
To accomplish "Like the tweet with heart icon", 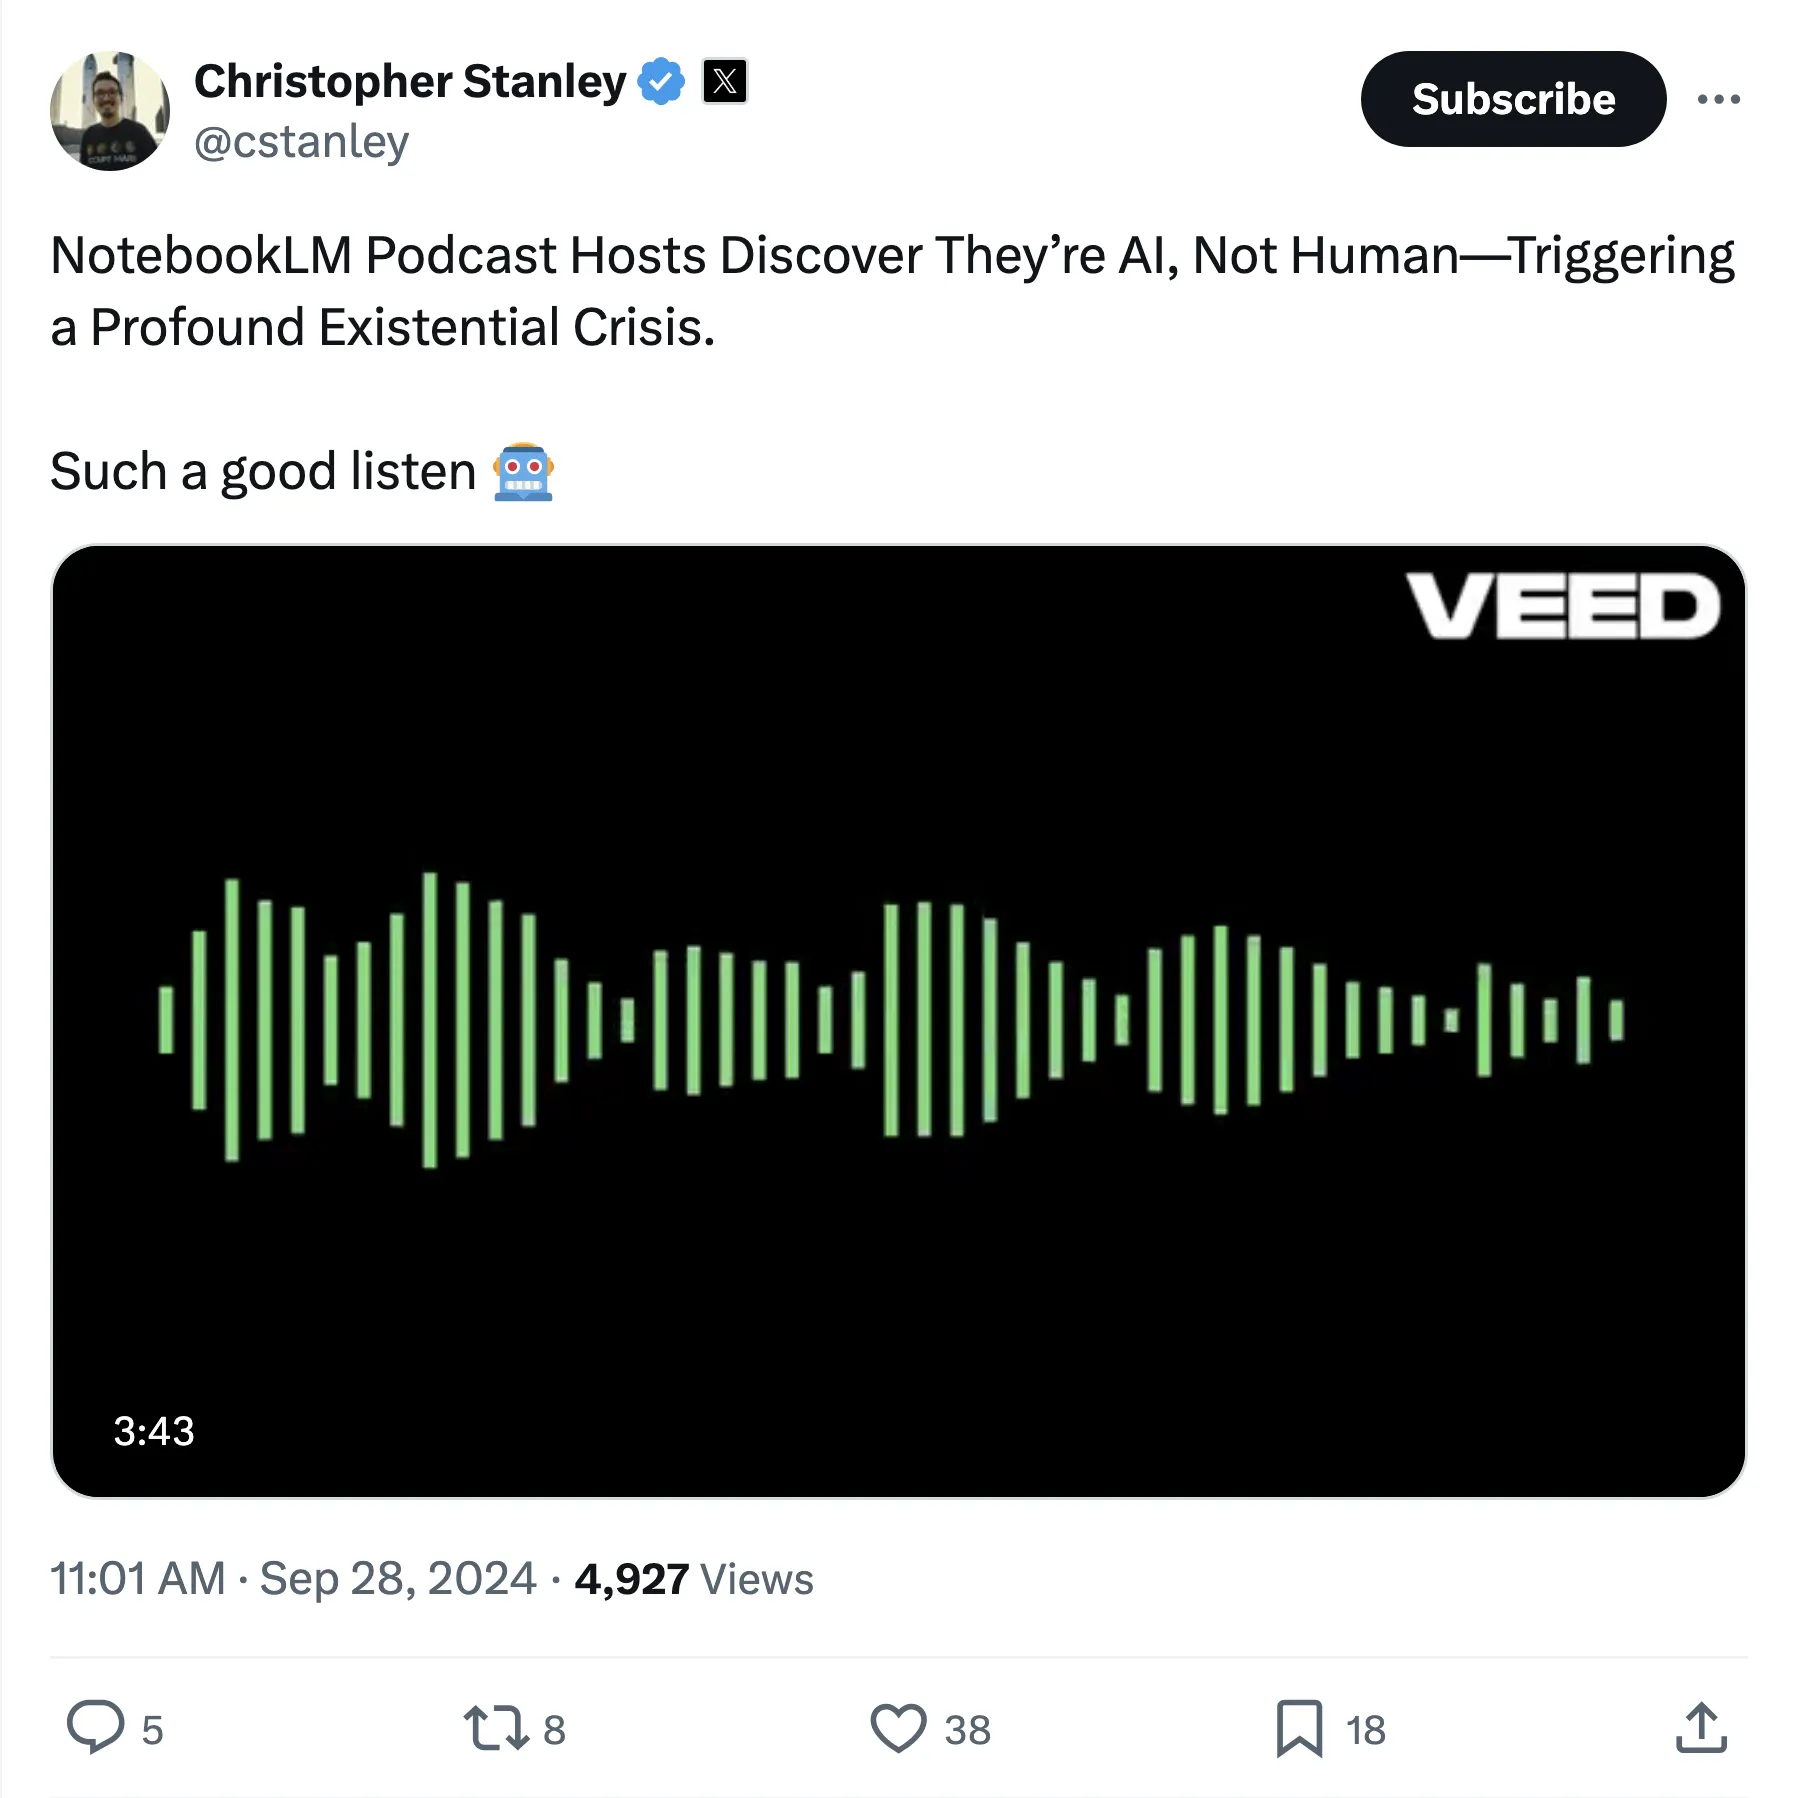I will pos(898,1728).
